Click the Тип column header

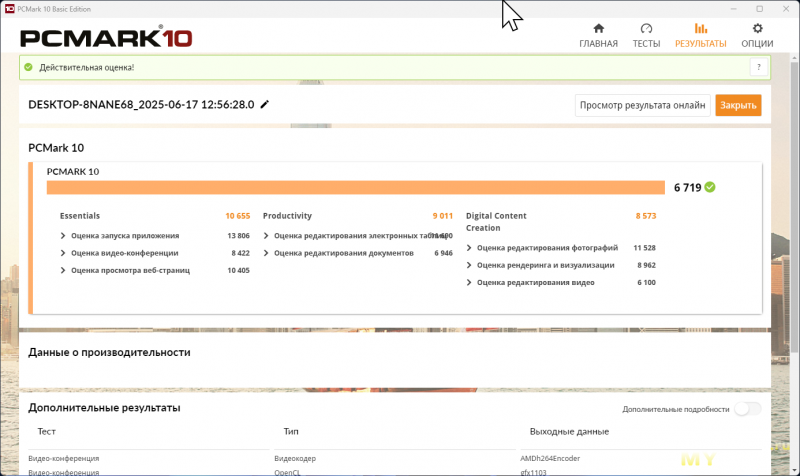click(x=291, y=432)
